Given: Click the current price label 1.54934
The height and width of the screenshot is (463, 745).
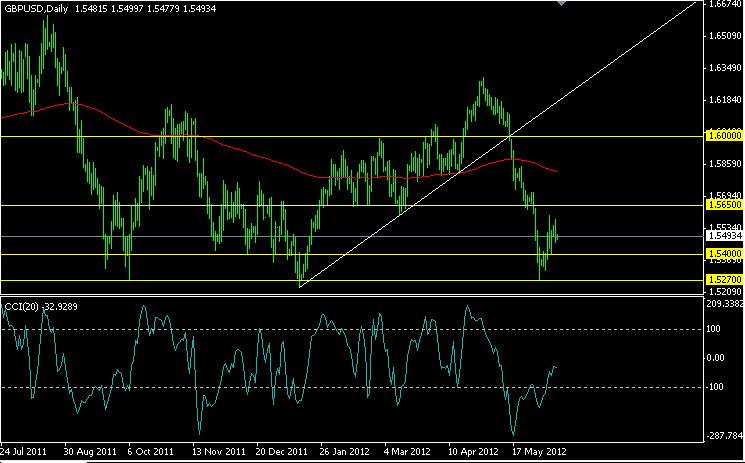Looking at the screenshot, I should coord(724,236).
